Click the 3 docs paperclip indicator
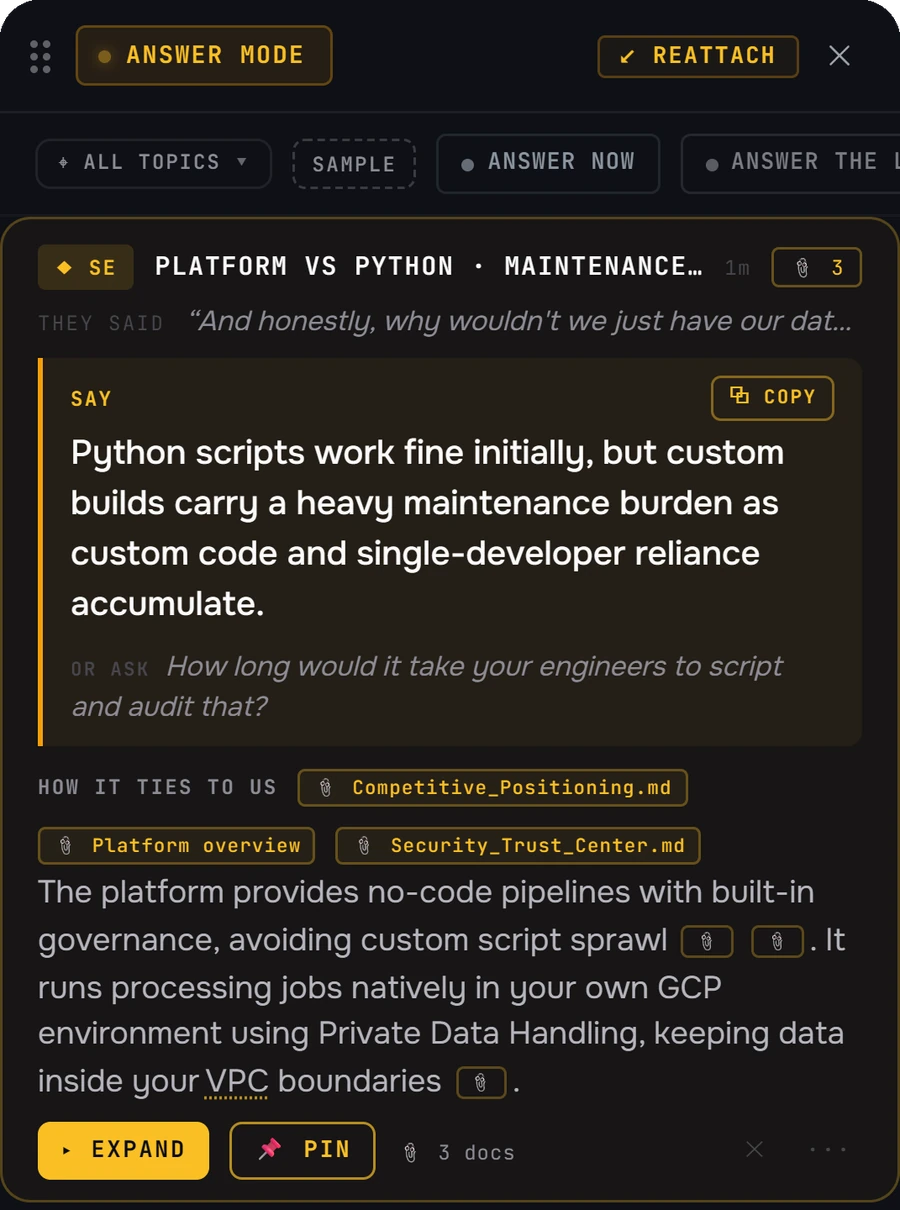 (x=458, y=1152)
